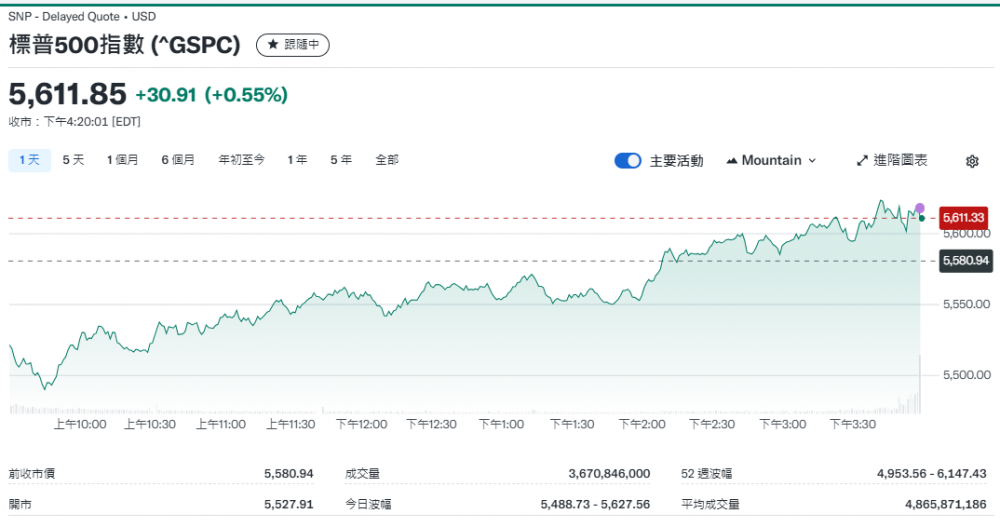Show the 全部 full history range

387,160
